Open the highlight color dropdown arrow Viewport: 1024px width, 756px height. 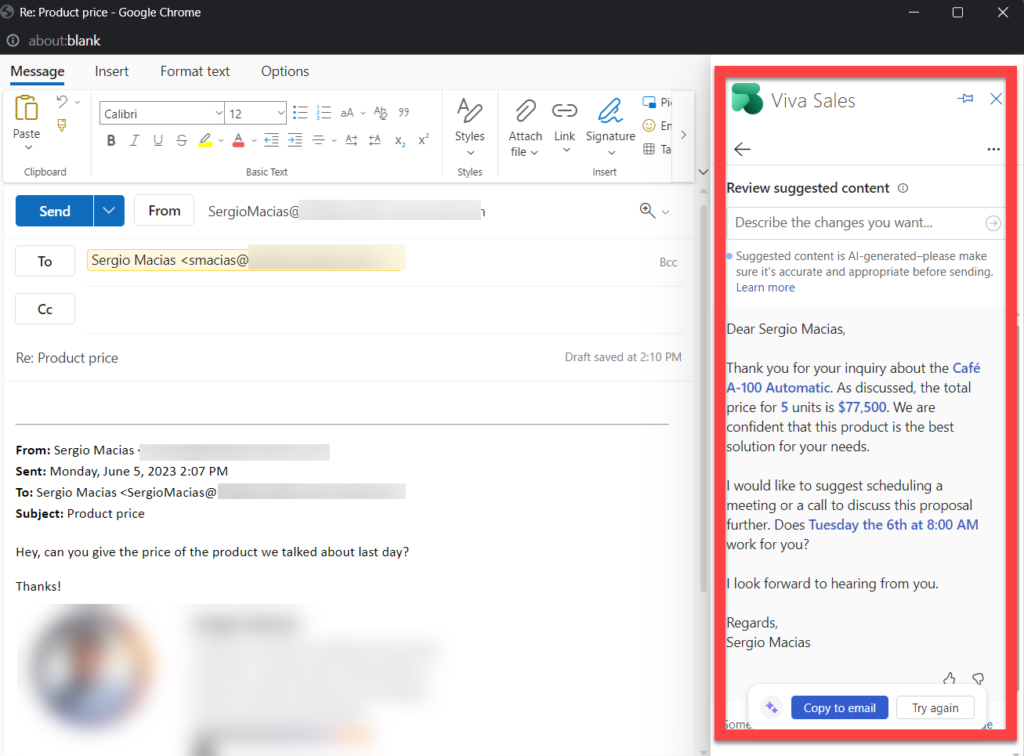coord(221,140)
